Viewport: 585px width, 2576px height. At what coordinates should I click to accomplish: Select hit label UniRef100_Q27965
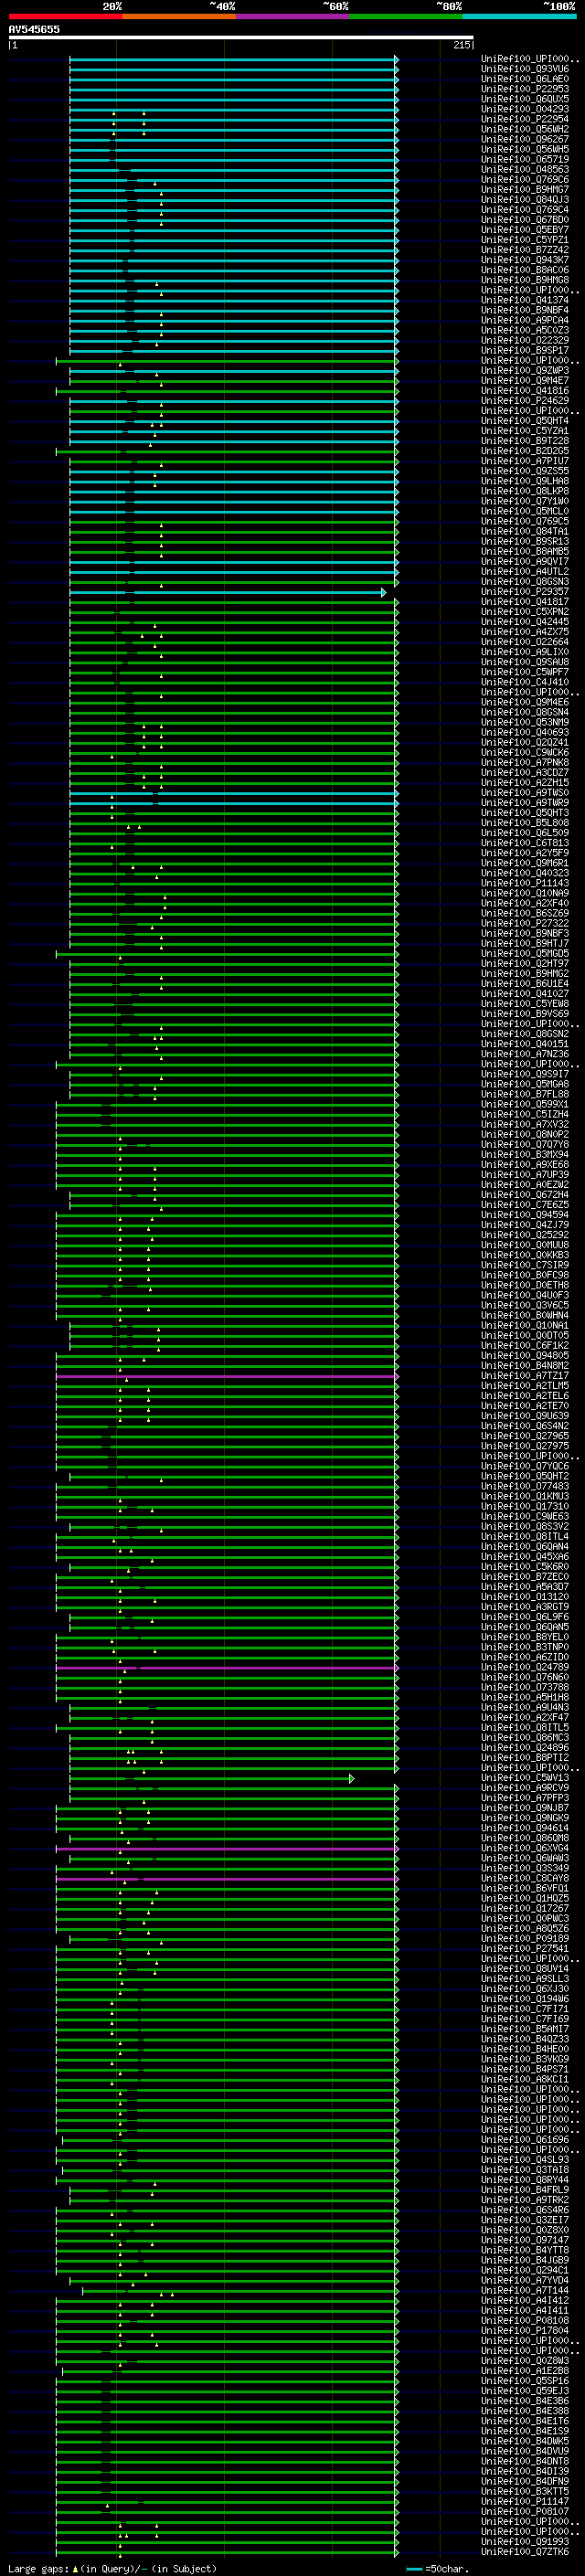coord(524,1436)
